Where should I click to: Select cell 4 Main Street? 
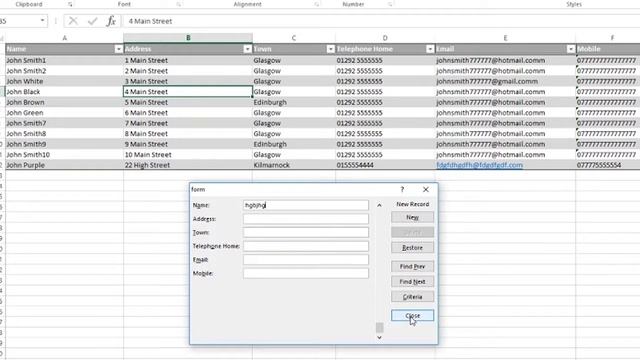click(188, 92)
